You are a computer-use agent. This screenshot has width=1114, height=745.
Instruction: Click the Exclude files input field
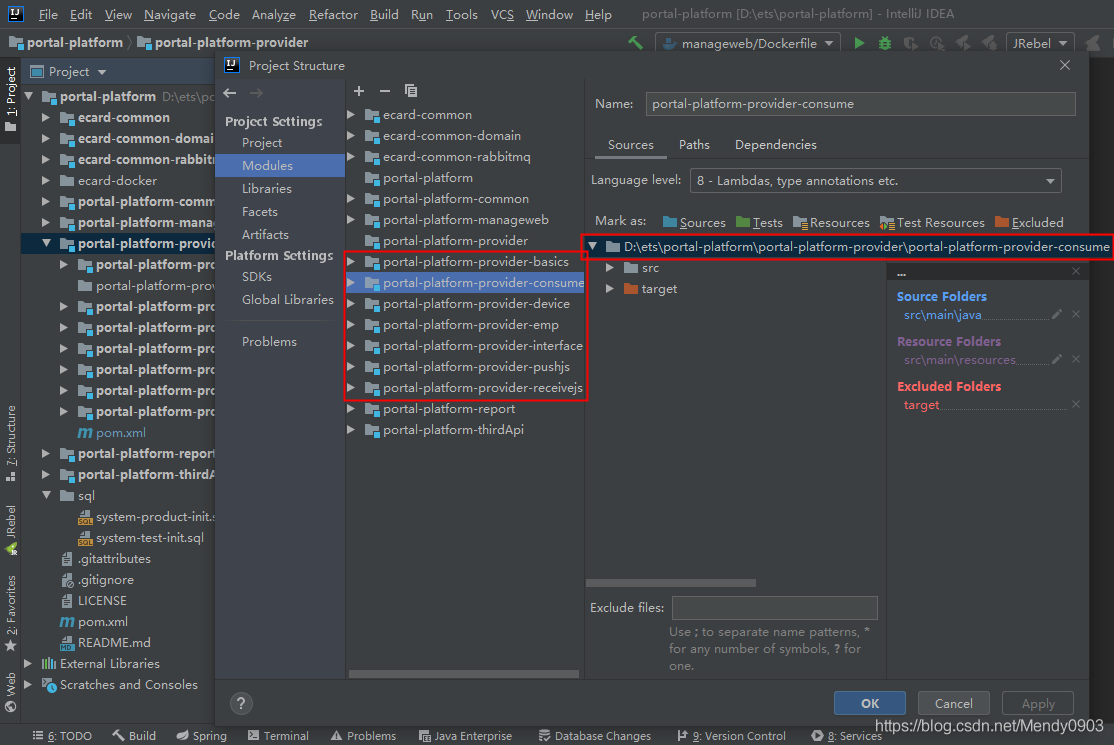(x=774, y=607)
